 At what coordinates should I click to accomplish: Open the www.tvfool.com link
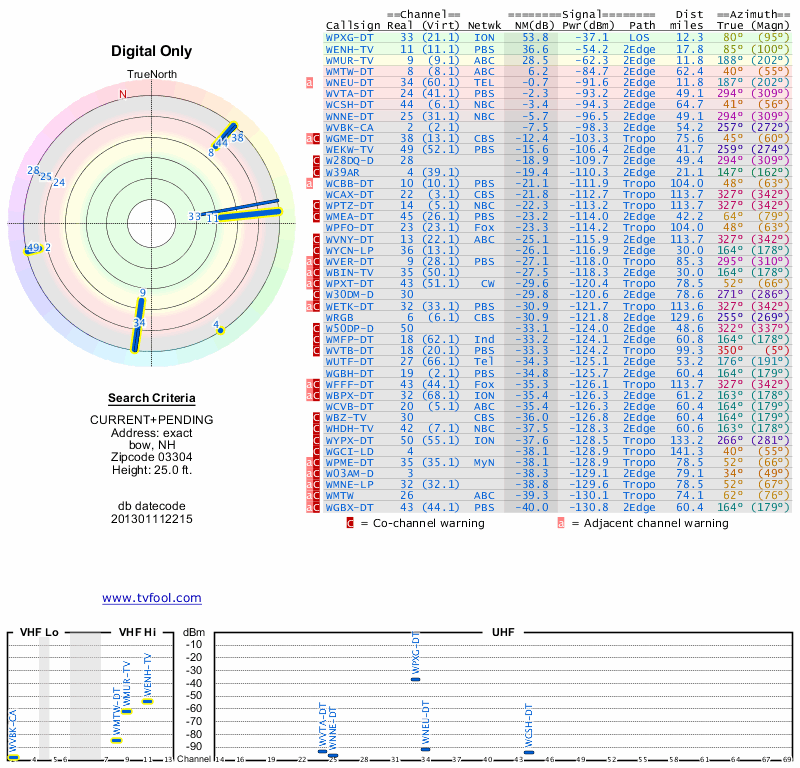tap(151, 598)
